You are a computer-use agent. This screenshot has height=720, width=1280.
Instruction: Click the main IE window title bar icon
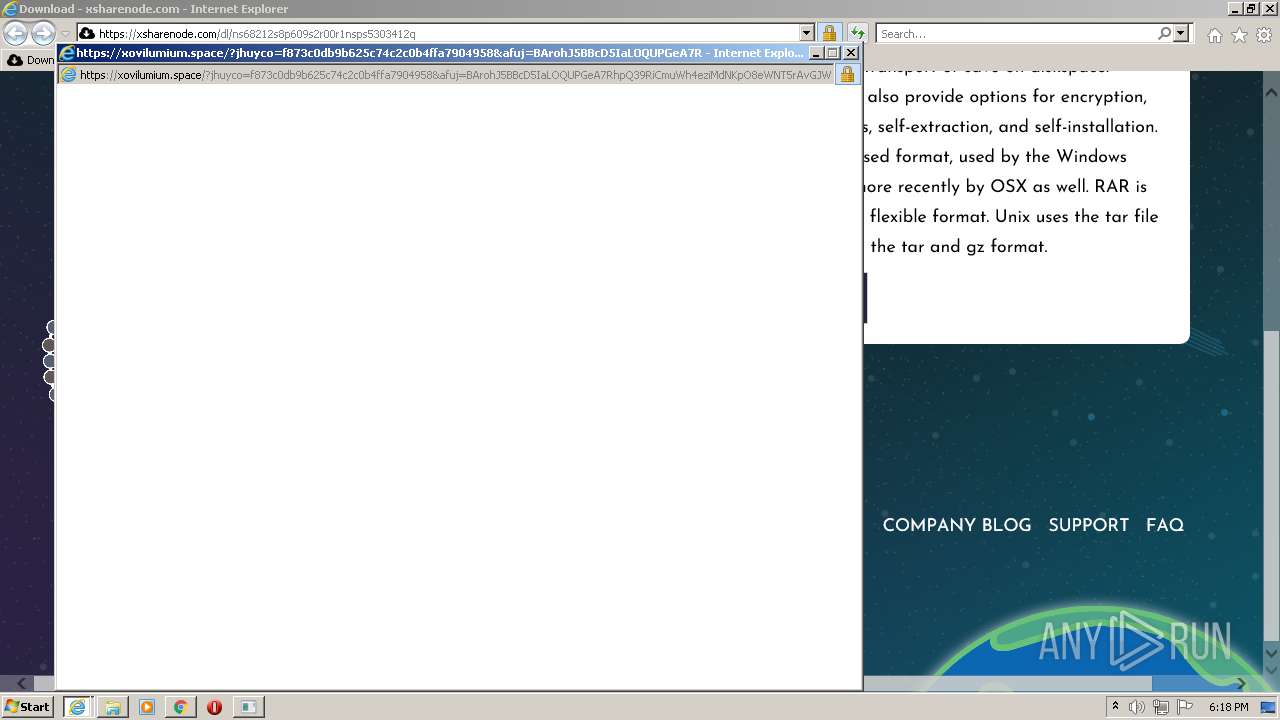pyautogui.click(x=10, y=9)
